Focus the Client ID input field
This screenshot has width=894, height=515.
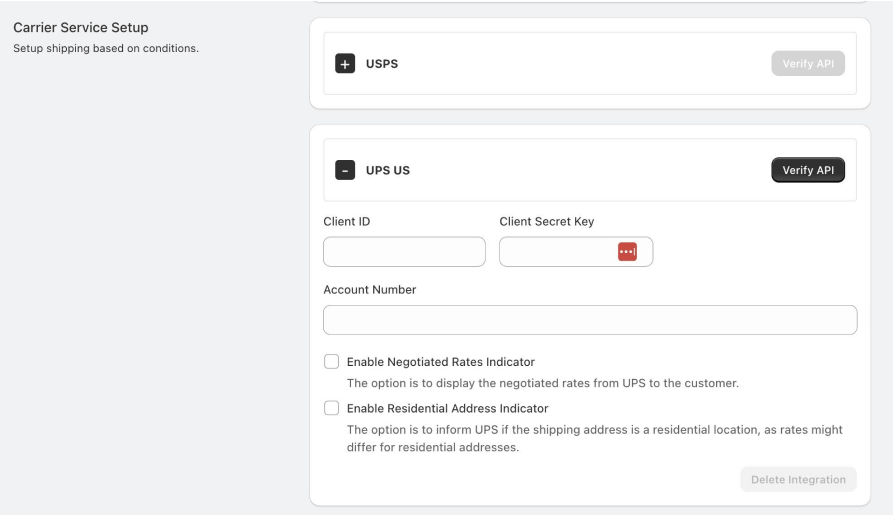[x=404, y=252]
